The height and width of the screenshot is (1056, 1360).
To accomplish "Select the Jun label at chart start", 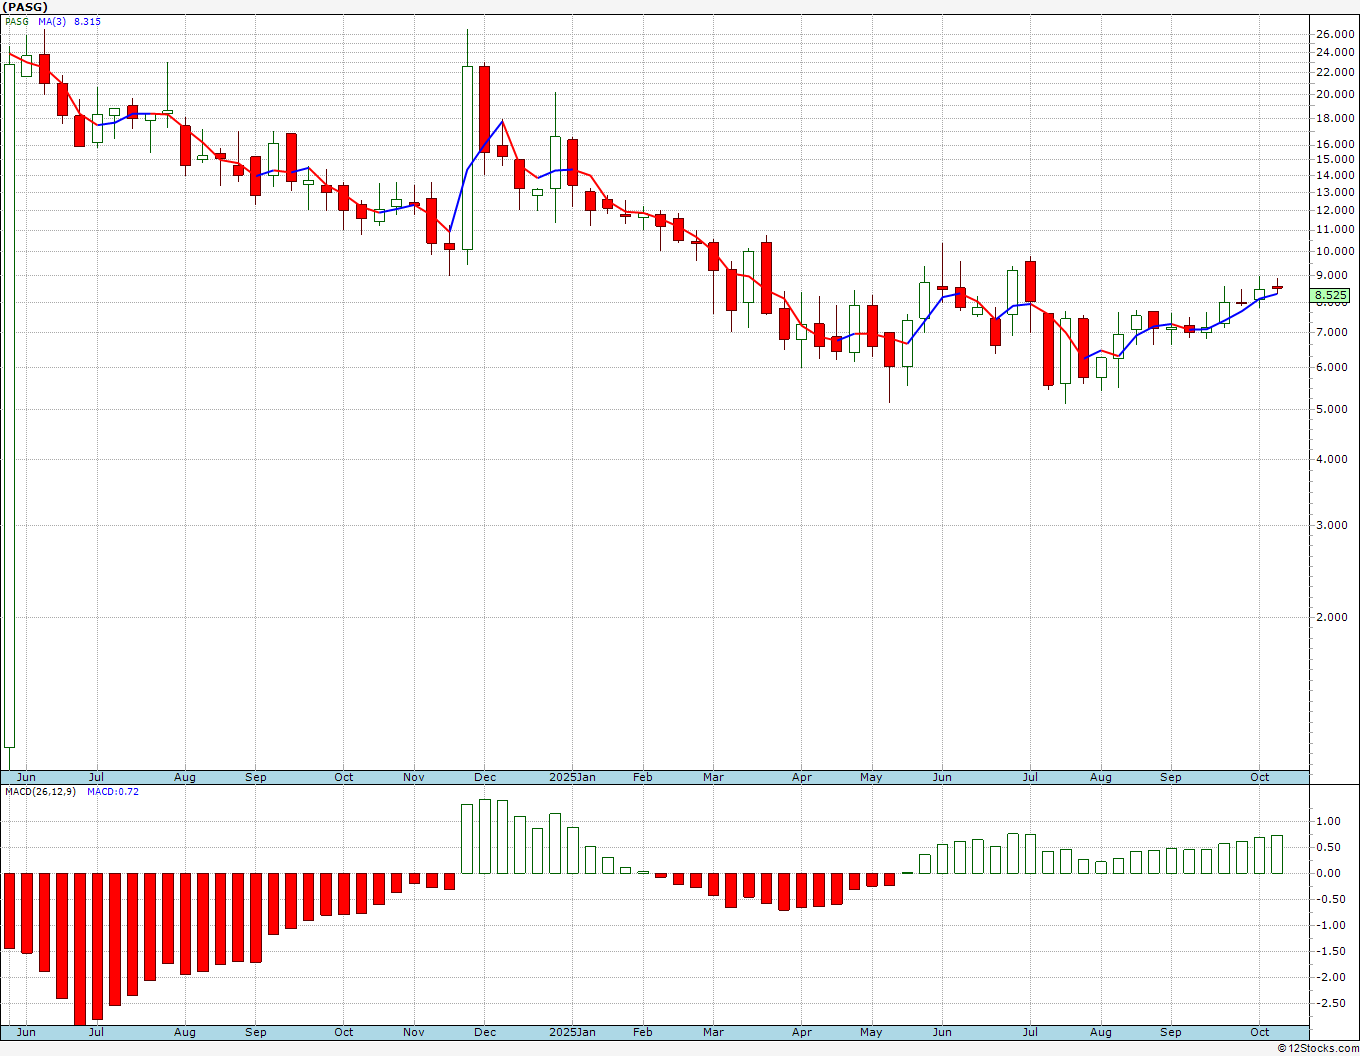I will [26, 777].
